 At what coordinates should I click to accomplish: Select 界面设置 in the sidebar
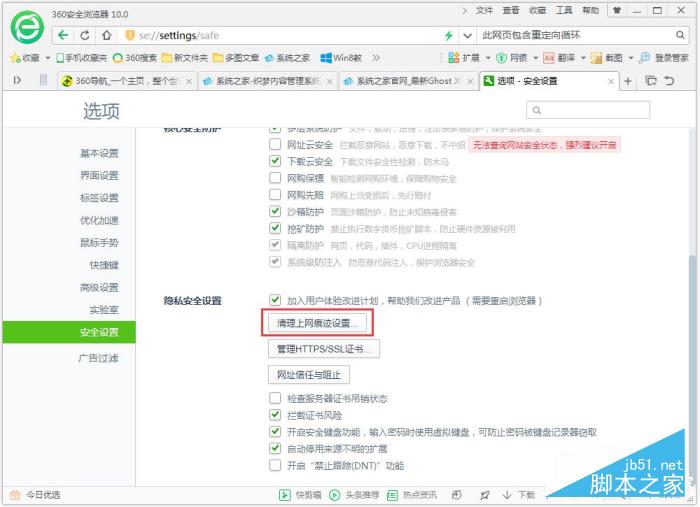pos(99,175)
